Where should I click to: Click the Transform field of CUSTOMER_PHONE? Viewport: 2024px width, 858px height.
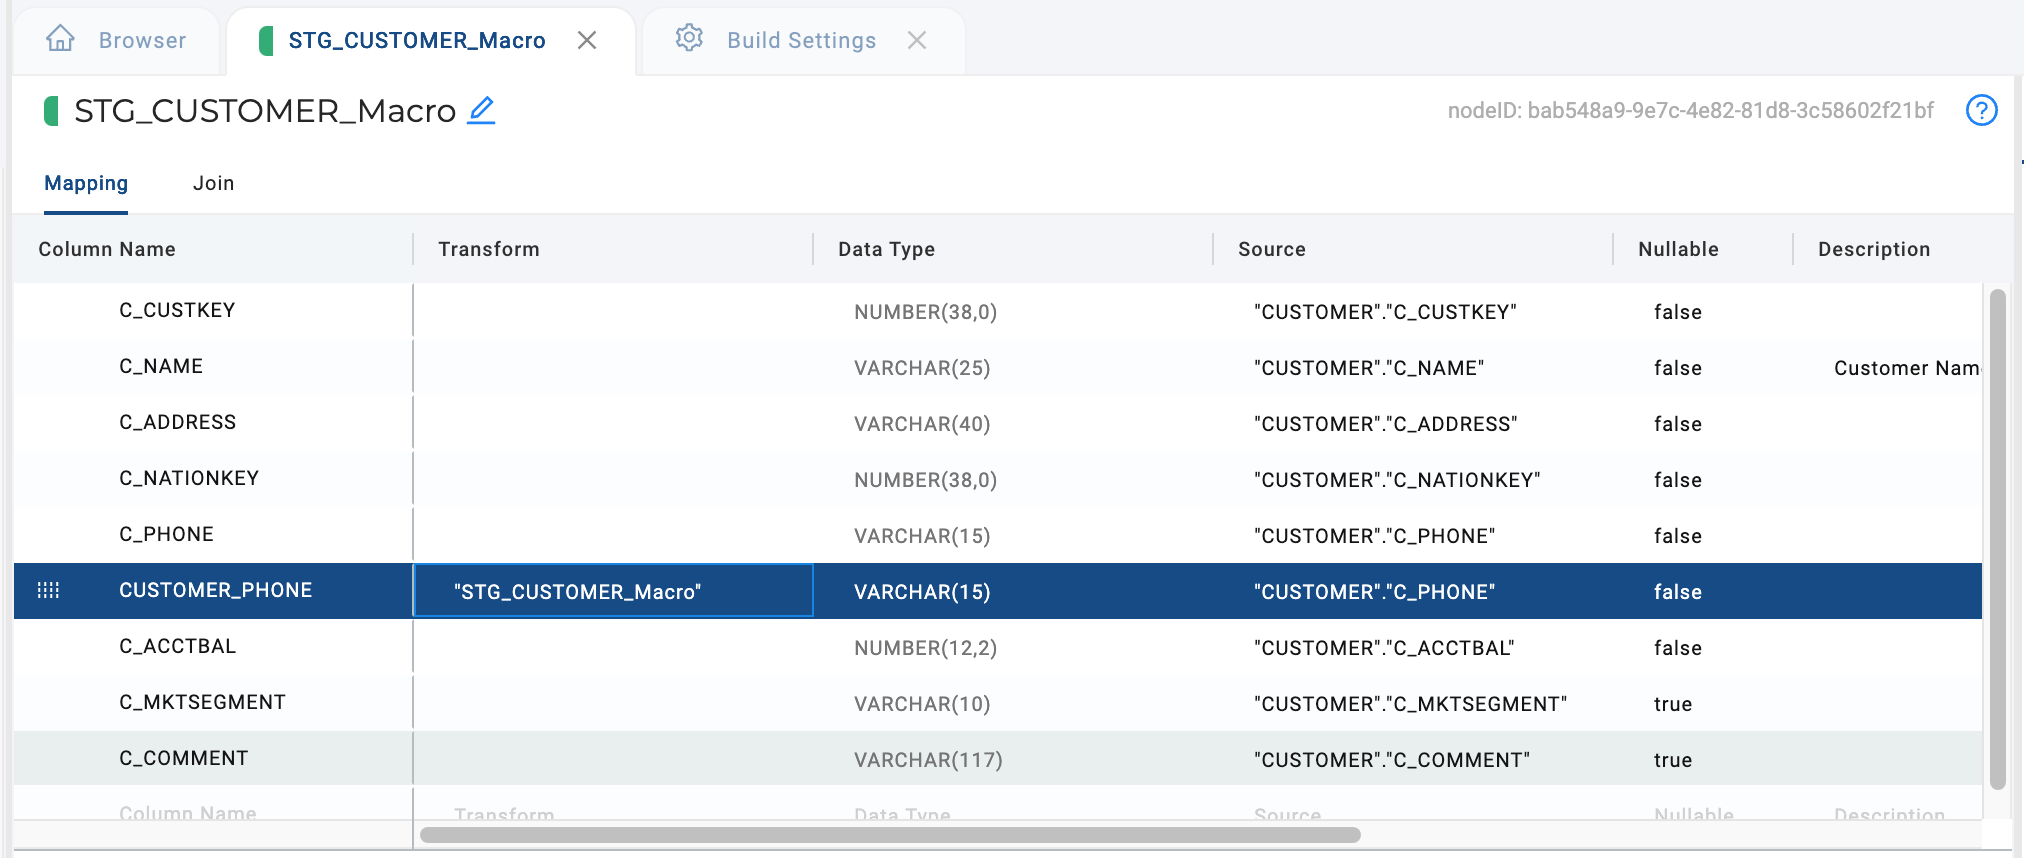click(613, 591)
